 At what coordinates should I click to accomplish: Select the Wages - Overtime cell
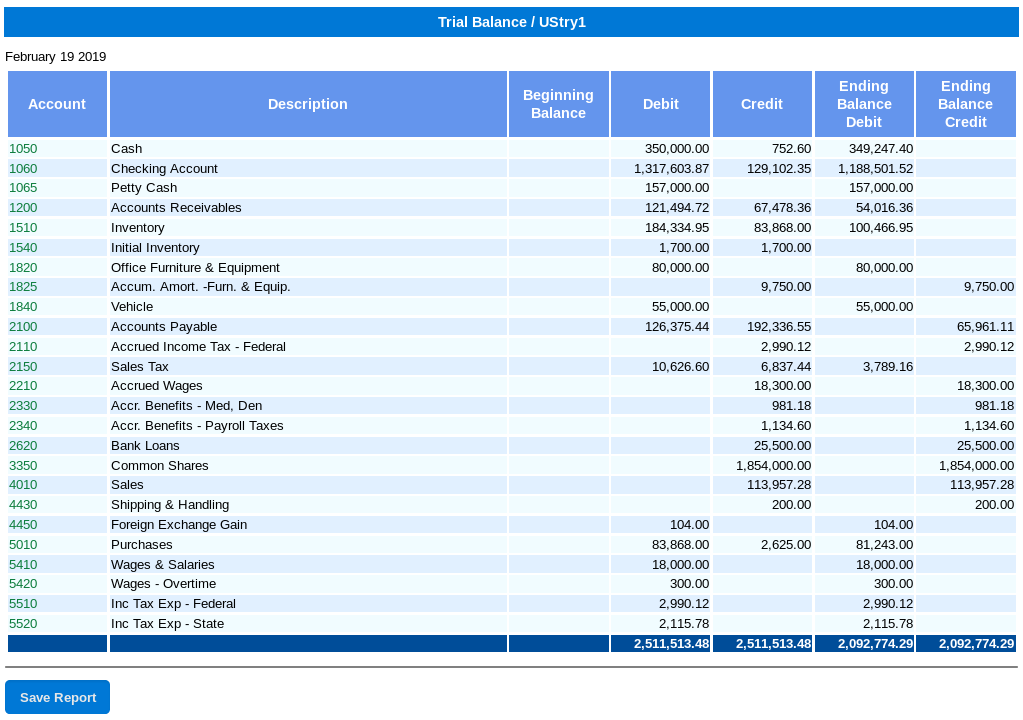coord(308,584)
